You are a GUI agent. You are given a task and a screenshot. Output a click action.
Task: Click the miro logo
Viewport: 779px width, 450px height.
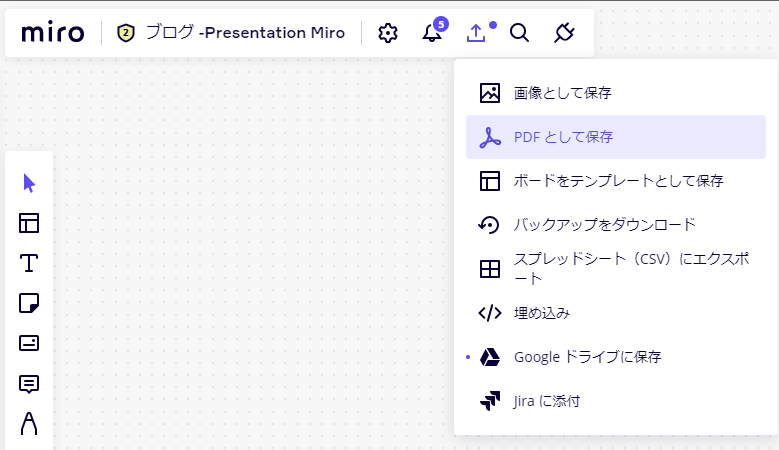click(x=53, y=32)
